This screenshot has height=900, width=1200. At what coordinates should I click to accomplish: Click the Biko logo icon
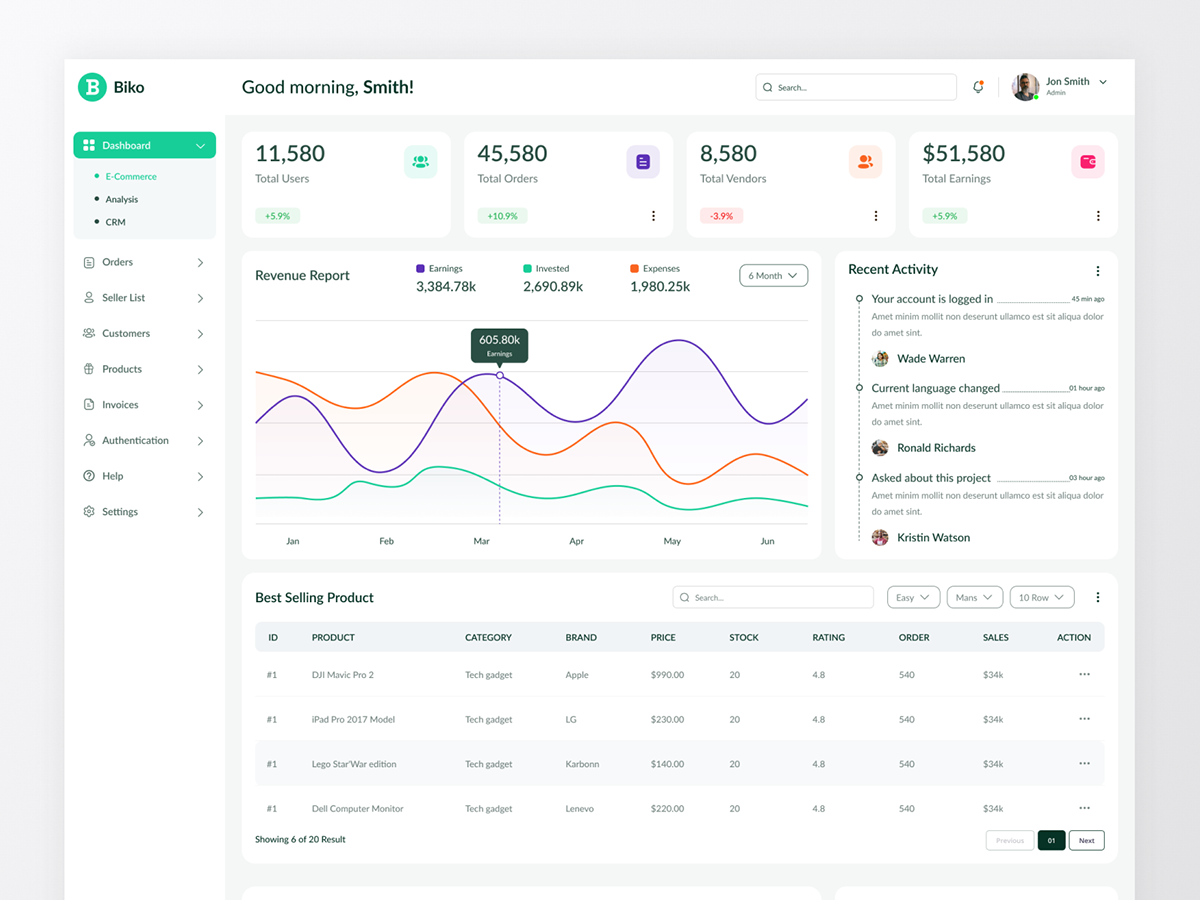pyautogui.click(x=92, y=87)
